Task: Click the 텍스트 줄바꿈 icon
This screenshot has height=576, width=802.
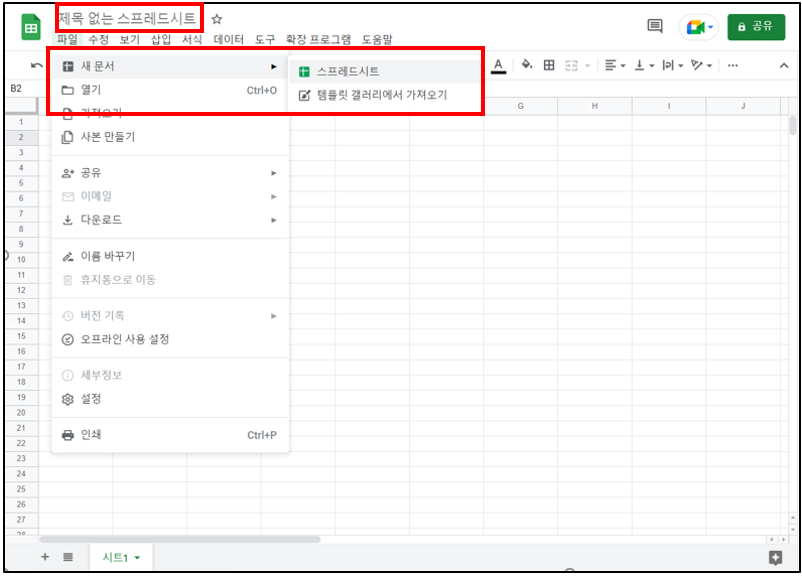Action: [x=668, y=64]
